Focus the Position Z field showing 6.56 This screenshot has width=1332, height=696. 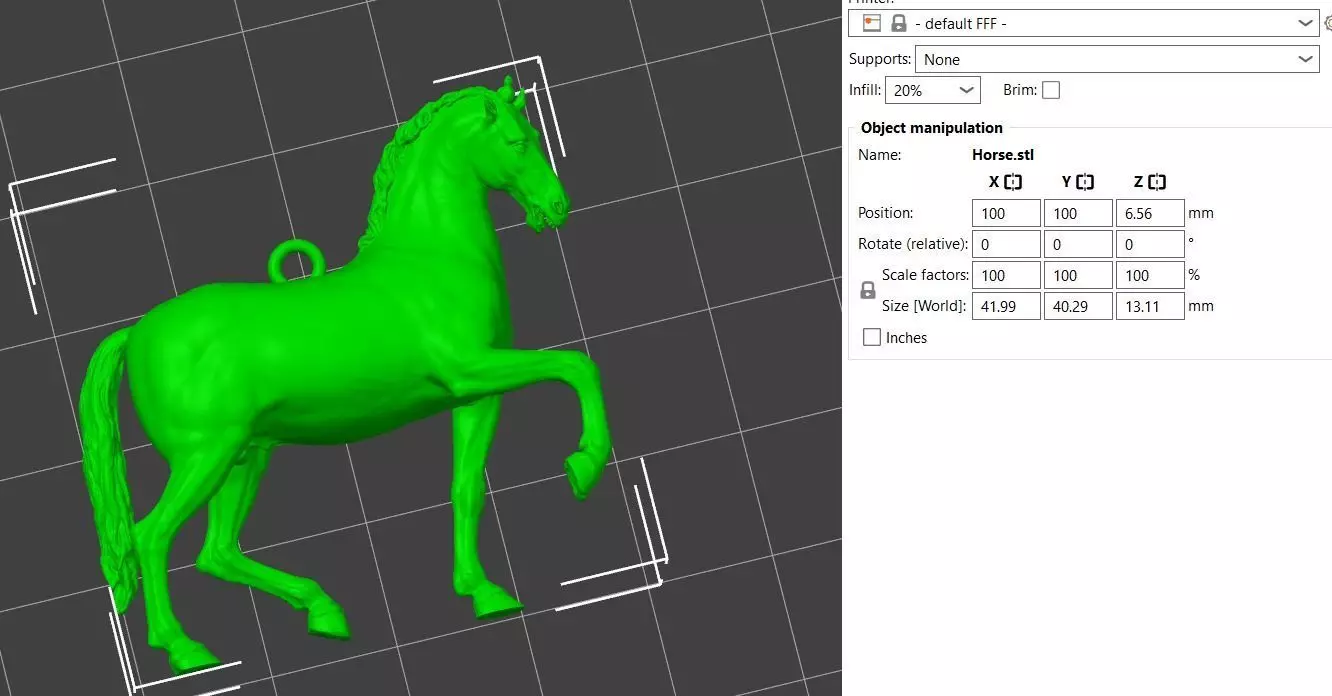[x=1150, y=213]
